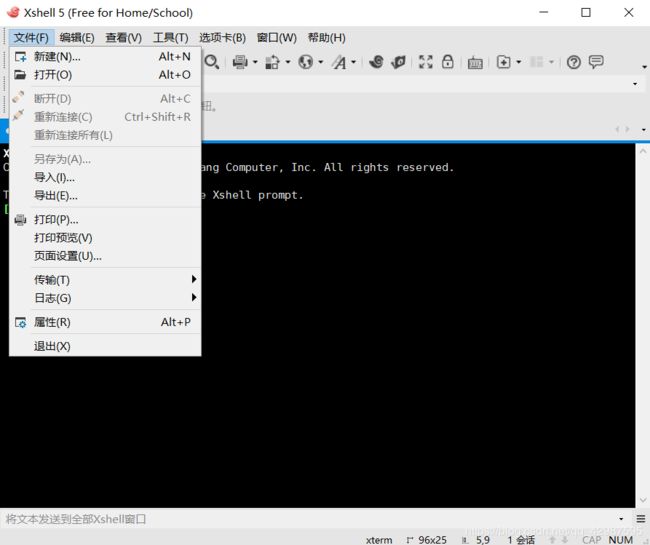Image resolution: width=650 pixels, height=545 pixels.
Task: Choose 打开(O) from File menu
Action: [105, 75]
